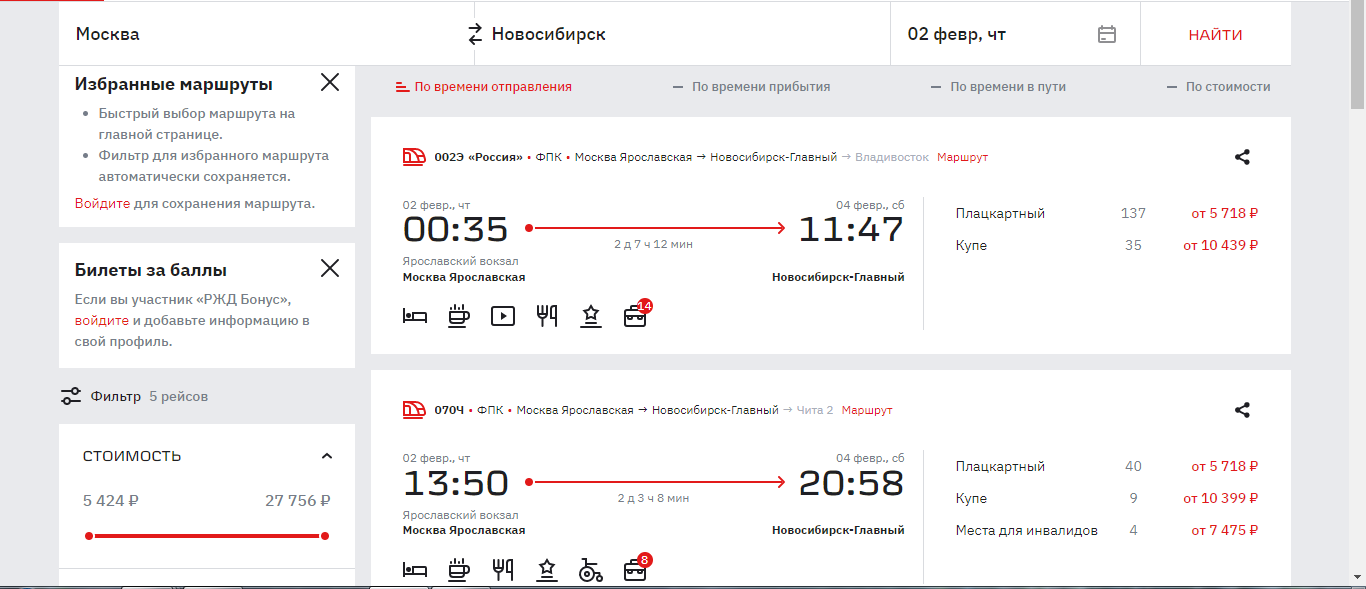Click minimum price slider handle
This screenshot has height=589, width=1366.
(x=89, y=536)
